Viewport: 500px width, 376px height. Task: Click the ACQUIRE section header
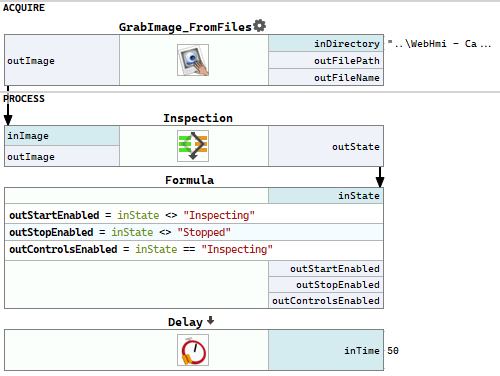click(x=24, y=8)
